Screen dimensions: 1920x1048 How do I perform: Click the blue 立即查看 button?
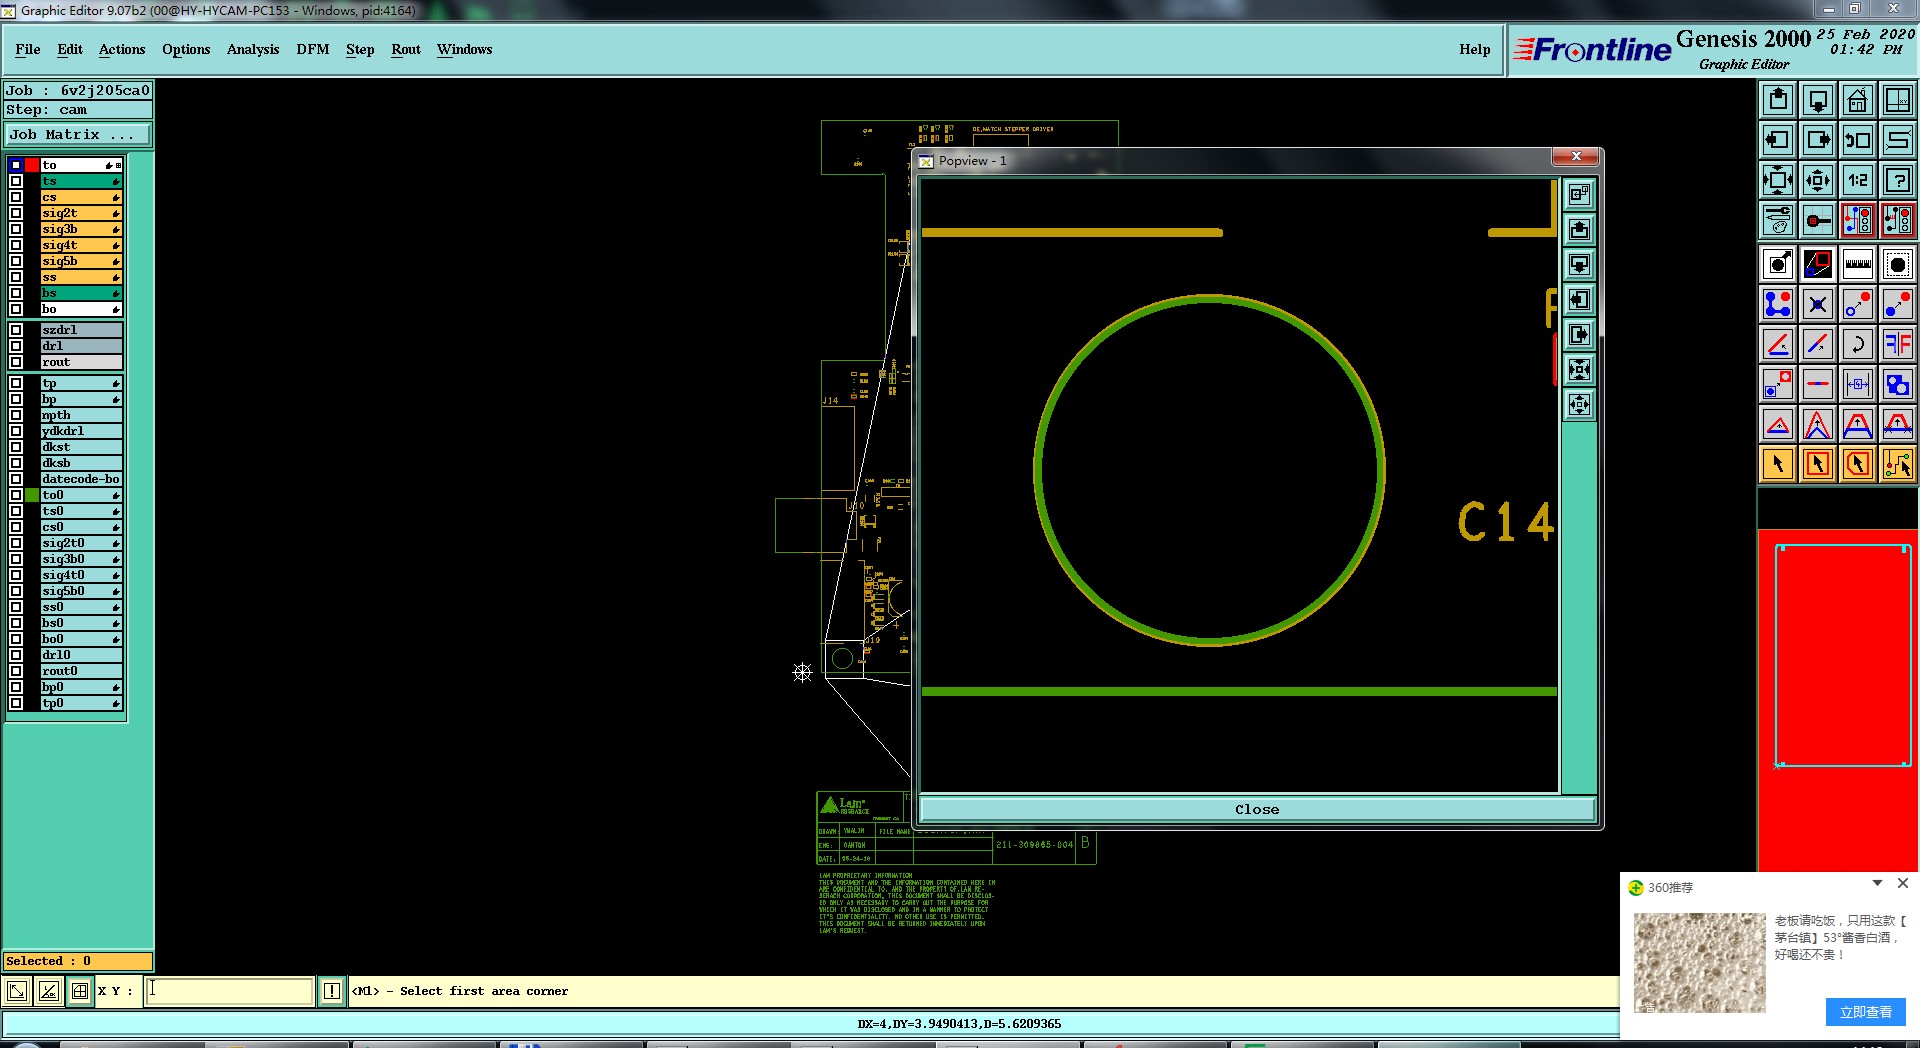[1865, 1012]
